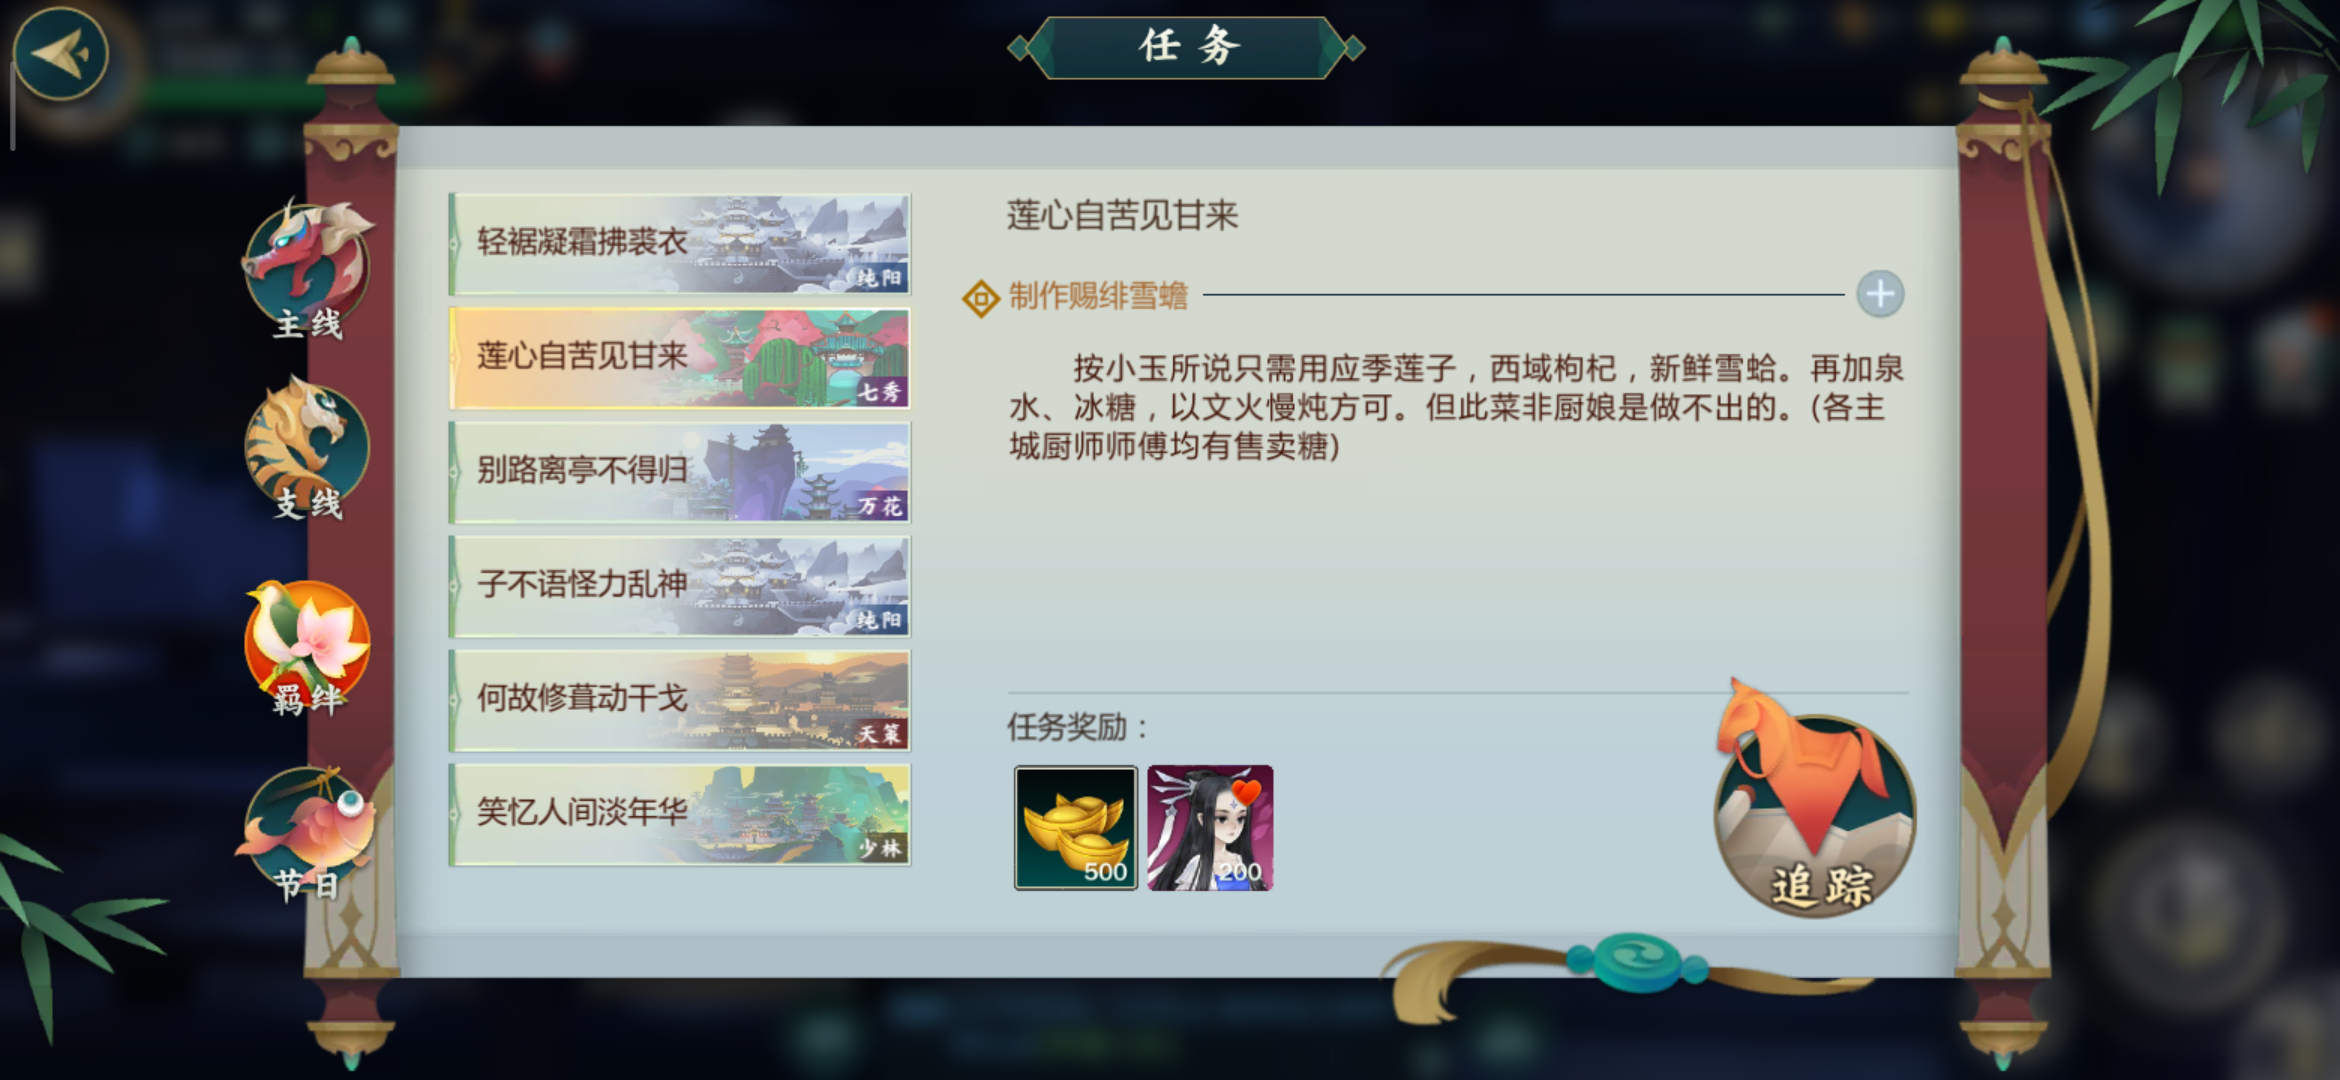The width and height of the screenshot is (2340, 1080).
Task: Click the diamond marker beside the objective
Action: [x=981, y=298]
